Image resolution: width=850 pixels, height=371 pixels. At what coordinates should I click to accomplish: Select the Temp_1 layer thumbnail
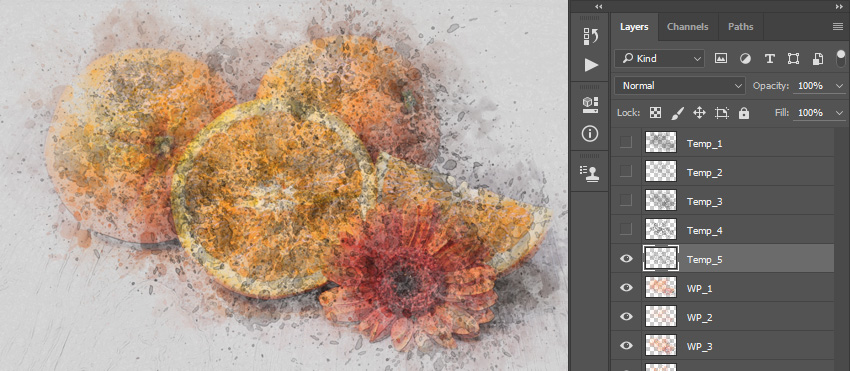pos(661,142)
